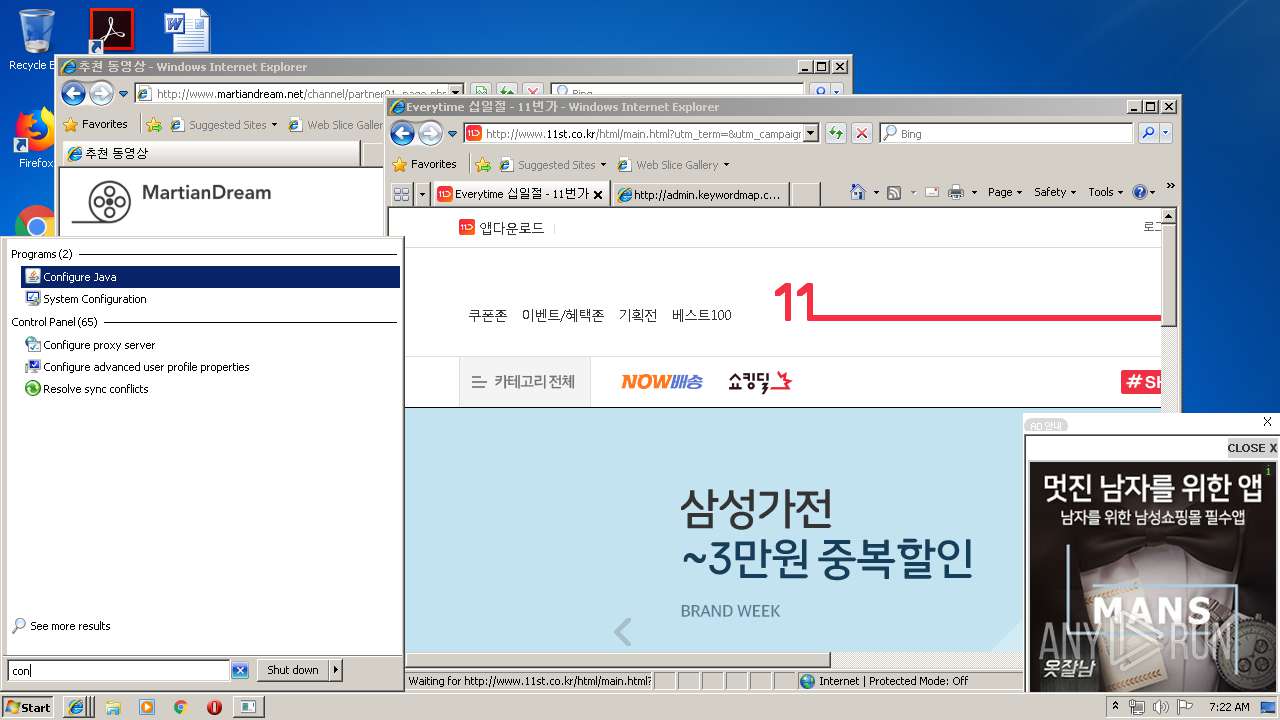Viewport: 1280px width, 720px height.
Task: Refresh the 11st page
Action: [x=835, y=133]
